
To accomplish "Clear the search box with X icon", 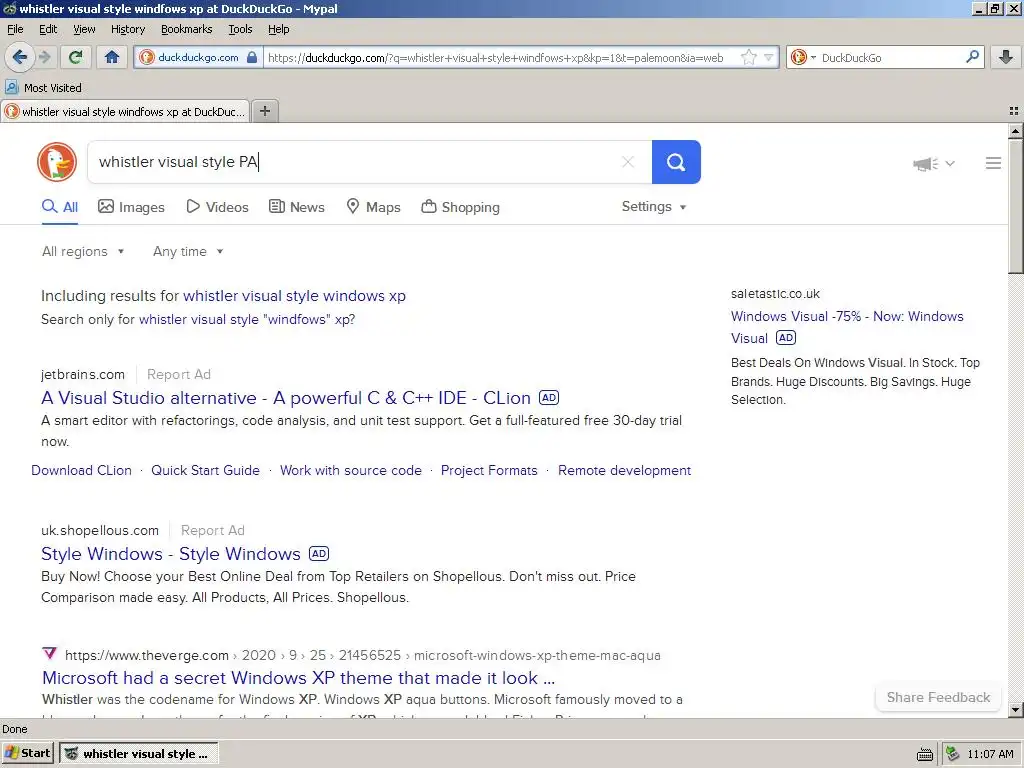I will [628, 162].
